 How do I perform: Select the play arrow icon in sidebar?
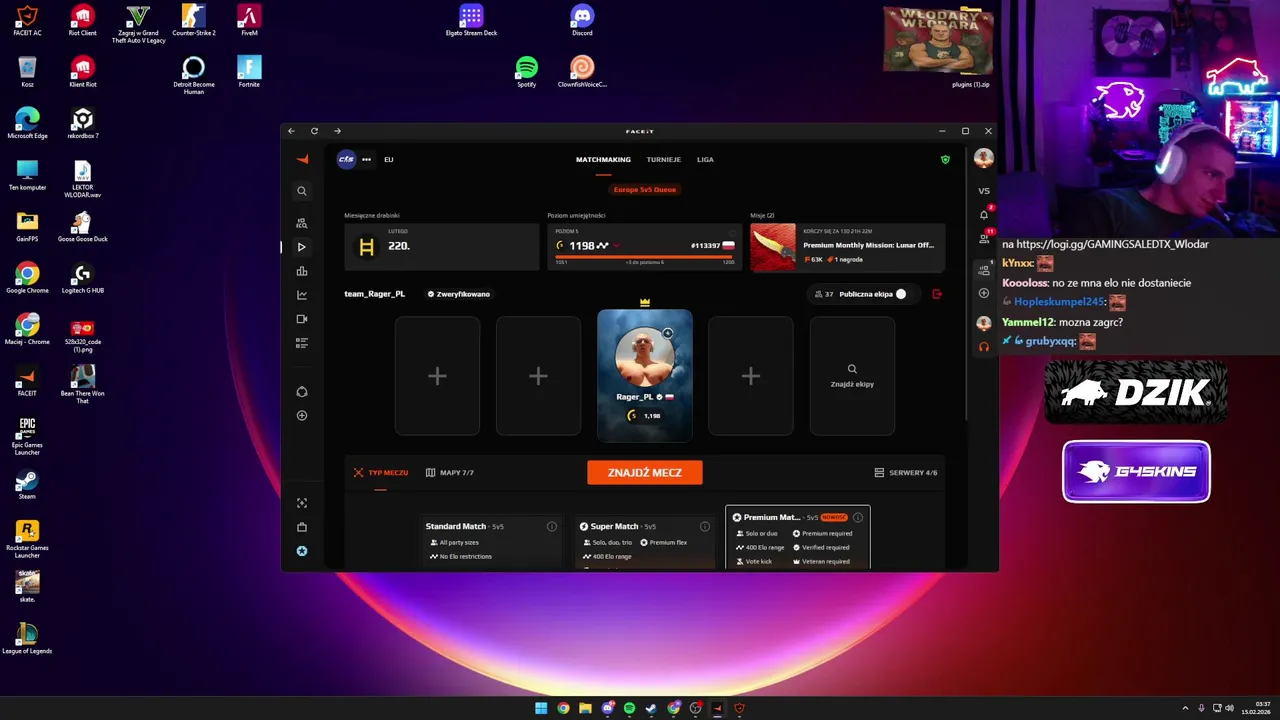click(x=302, y=247)
